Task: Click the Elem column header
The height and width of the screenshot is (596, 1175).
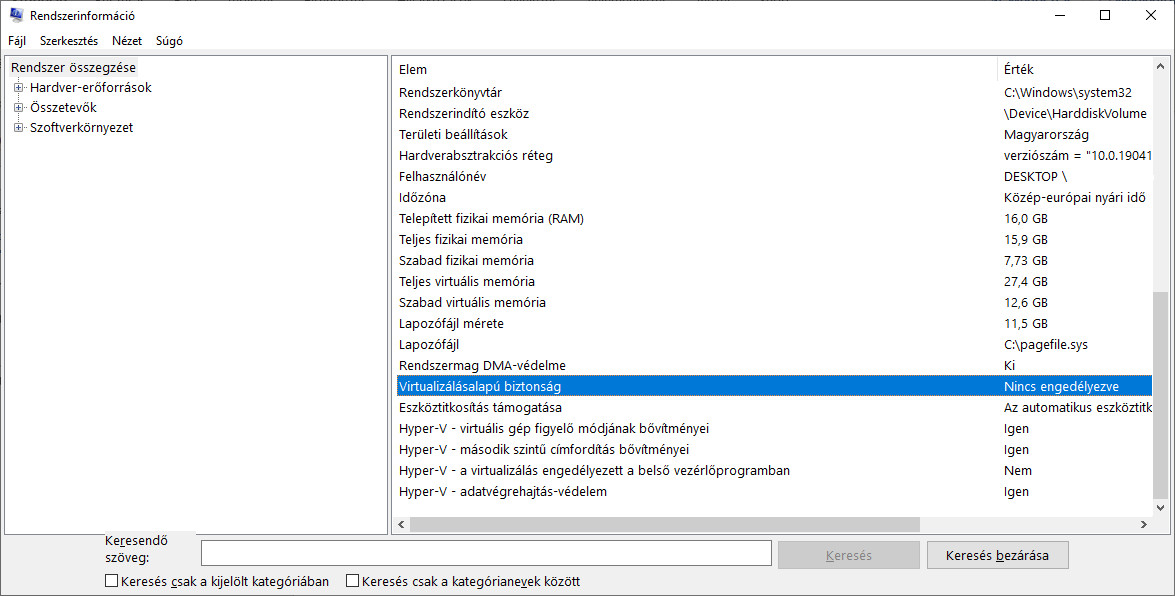Action: pos(695,70)
